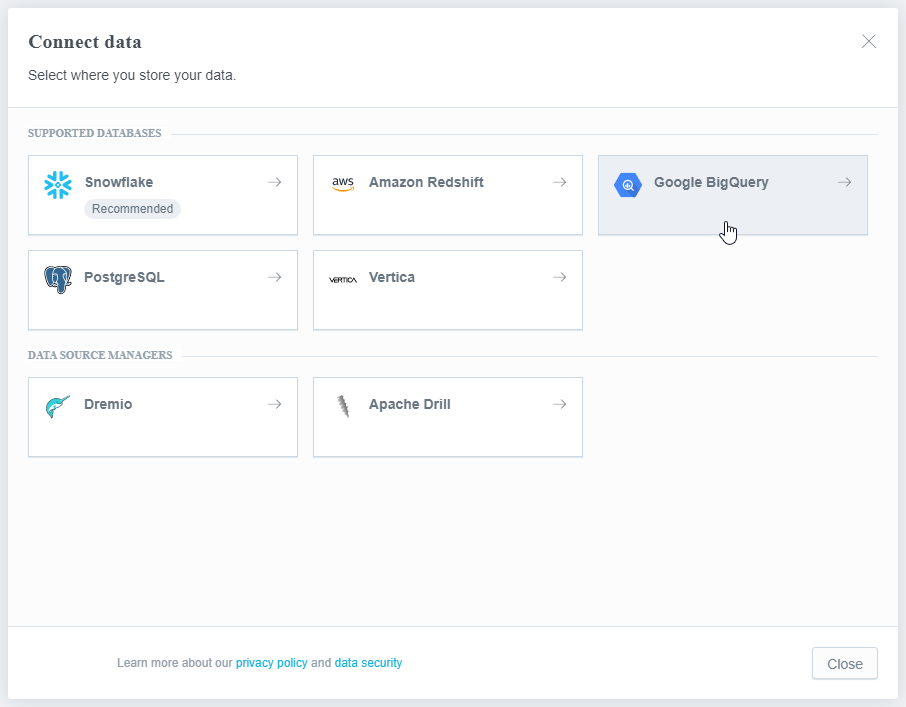Click the Apache Drill bit icon
Image resolution: width=906 pixels, height=707 pixels.
coord(343,406)
